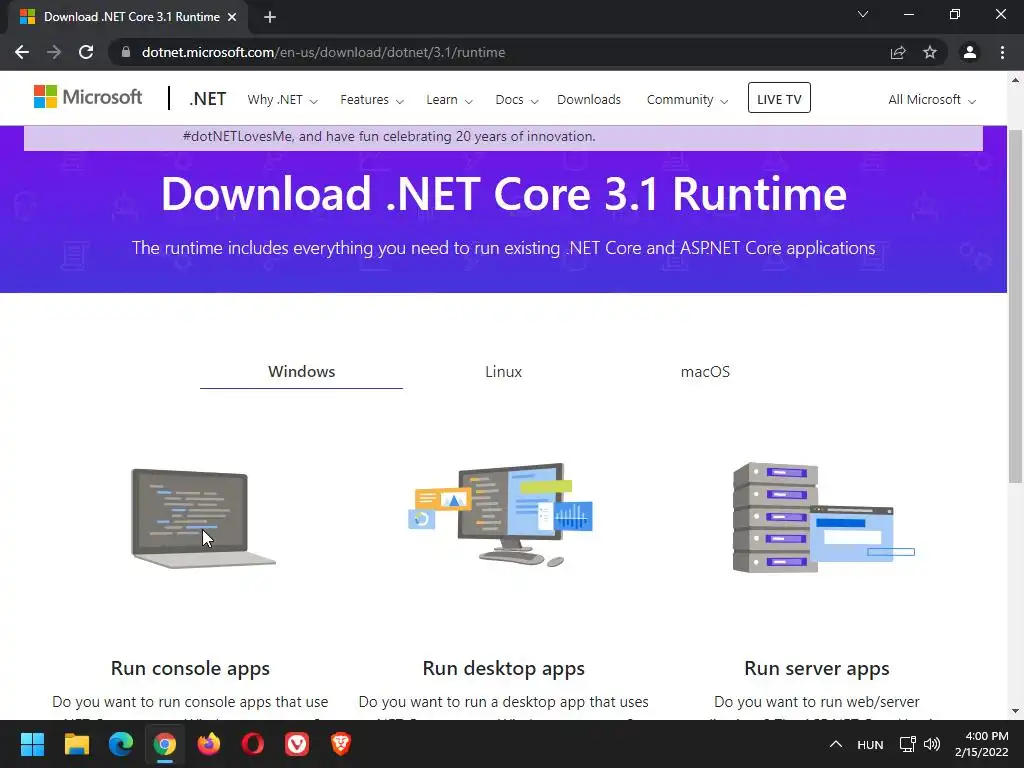Open the Chrome profile icon
The image size is (1024, 768).
pos(970,52)
